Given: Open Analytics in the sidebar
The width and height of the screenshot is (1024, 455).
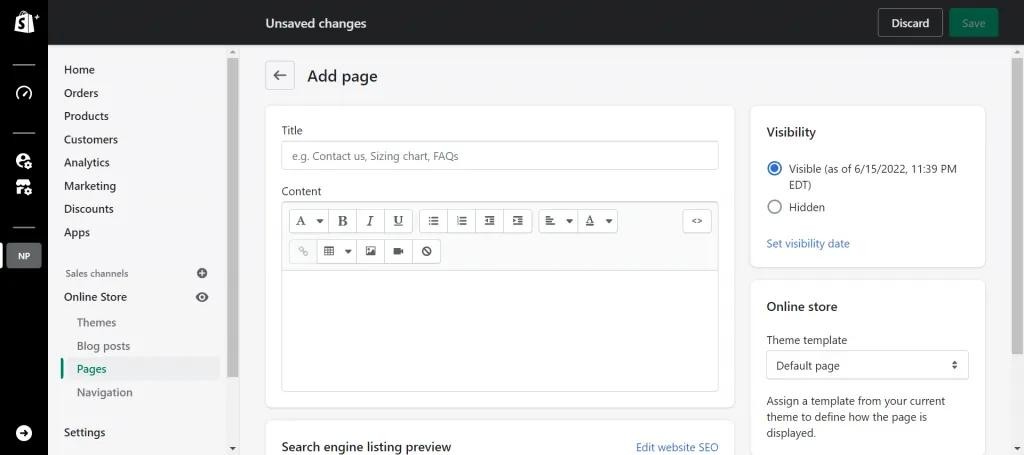Looking at the screenshot, I should [x=87, y=163].
